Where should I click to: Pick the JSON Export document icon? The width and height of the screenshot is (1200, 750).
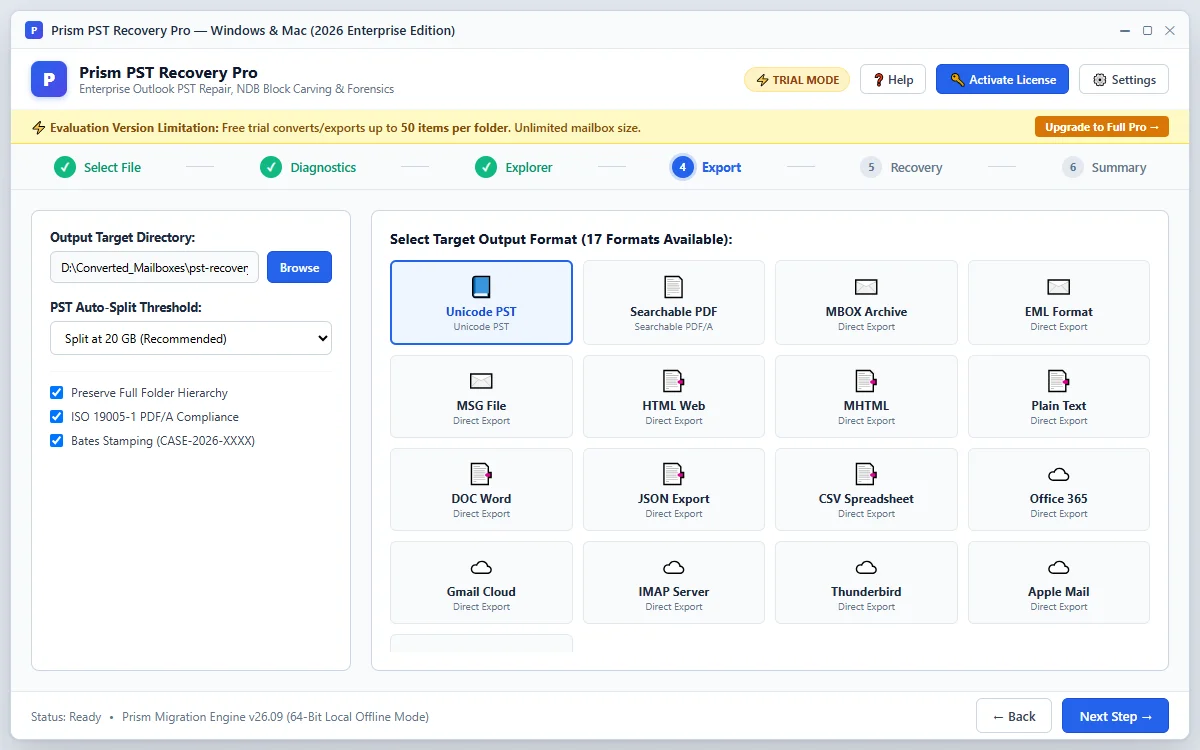point(674,474)
